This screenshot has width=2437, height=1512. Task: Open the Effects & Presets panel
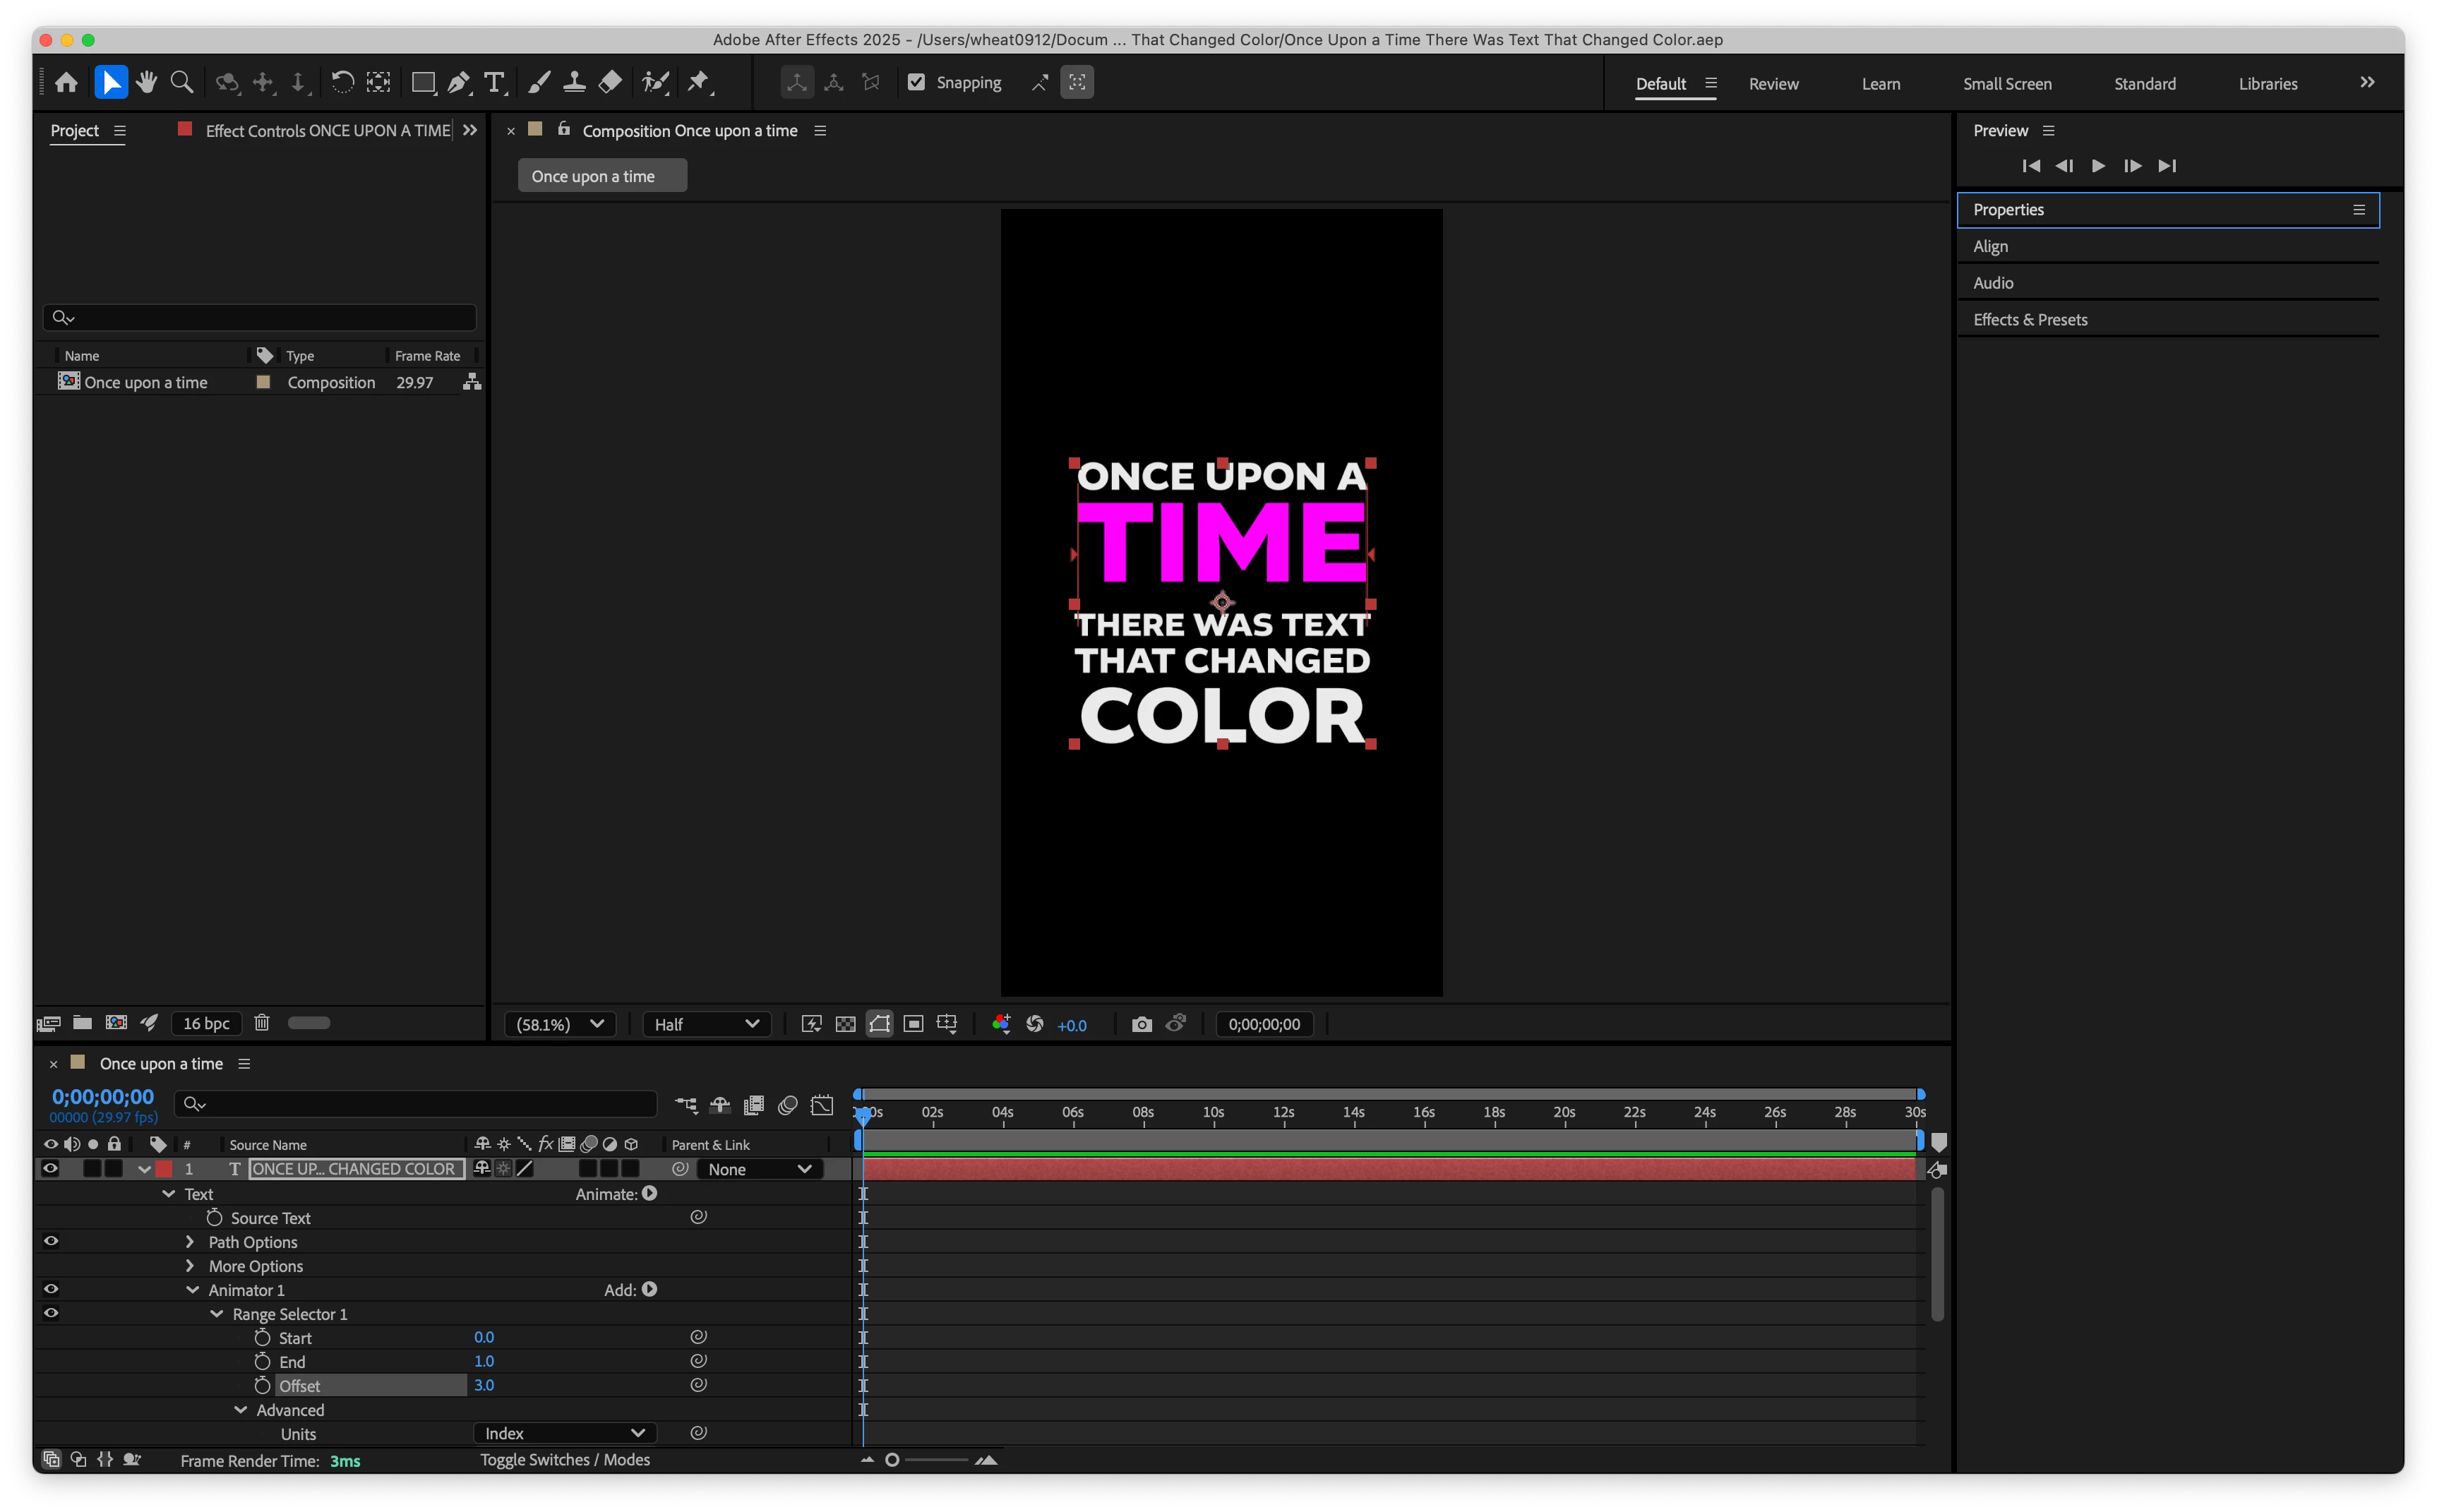pos(2030,320)
